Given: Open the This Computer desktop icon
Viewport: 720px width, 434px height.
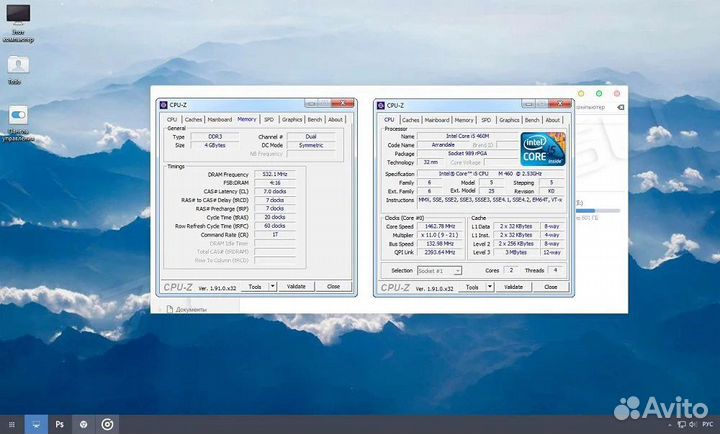Looking at the screenshot, I should pyautogui.click(x=18, y=15).
